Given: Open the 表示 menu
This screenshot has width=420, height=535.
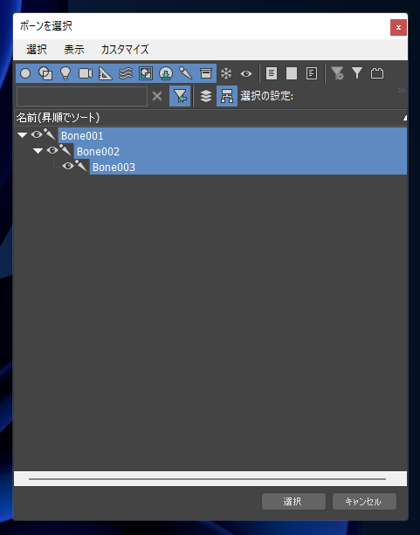Looking at the screenshot, I should pyautogui.click(x=74, y=49).
